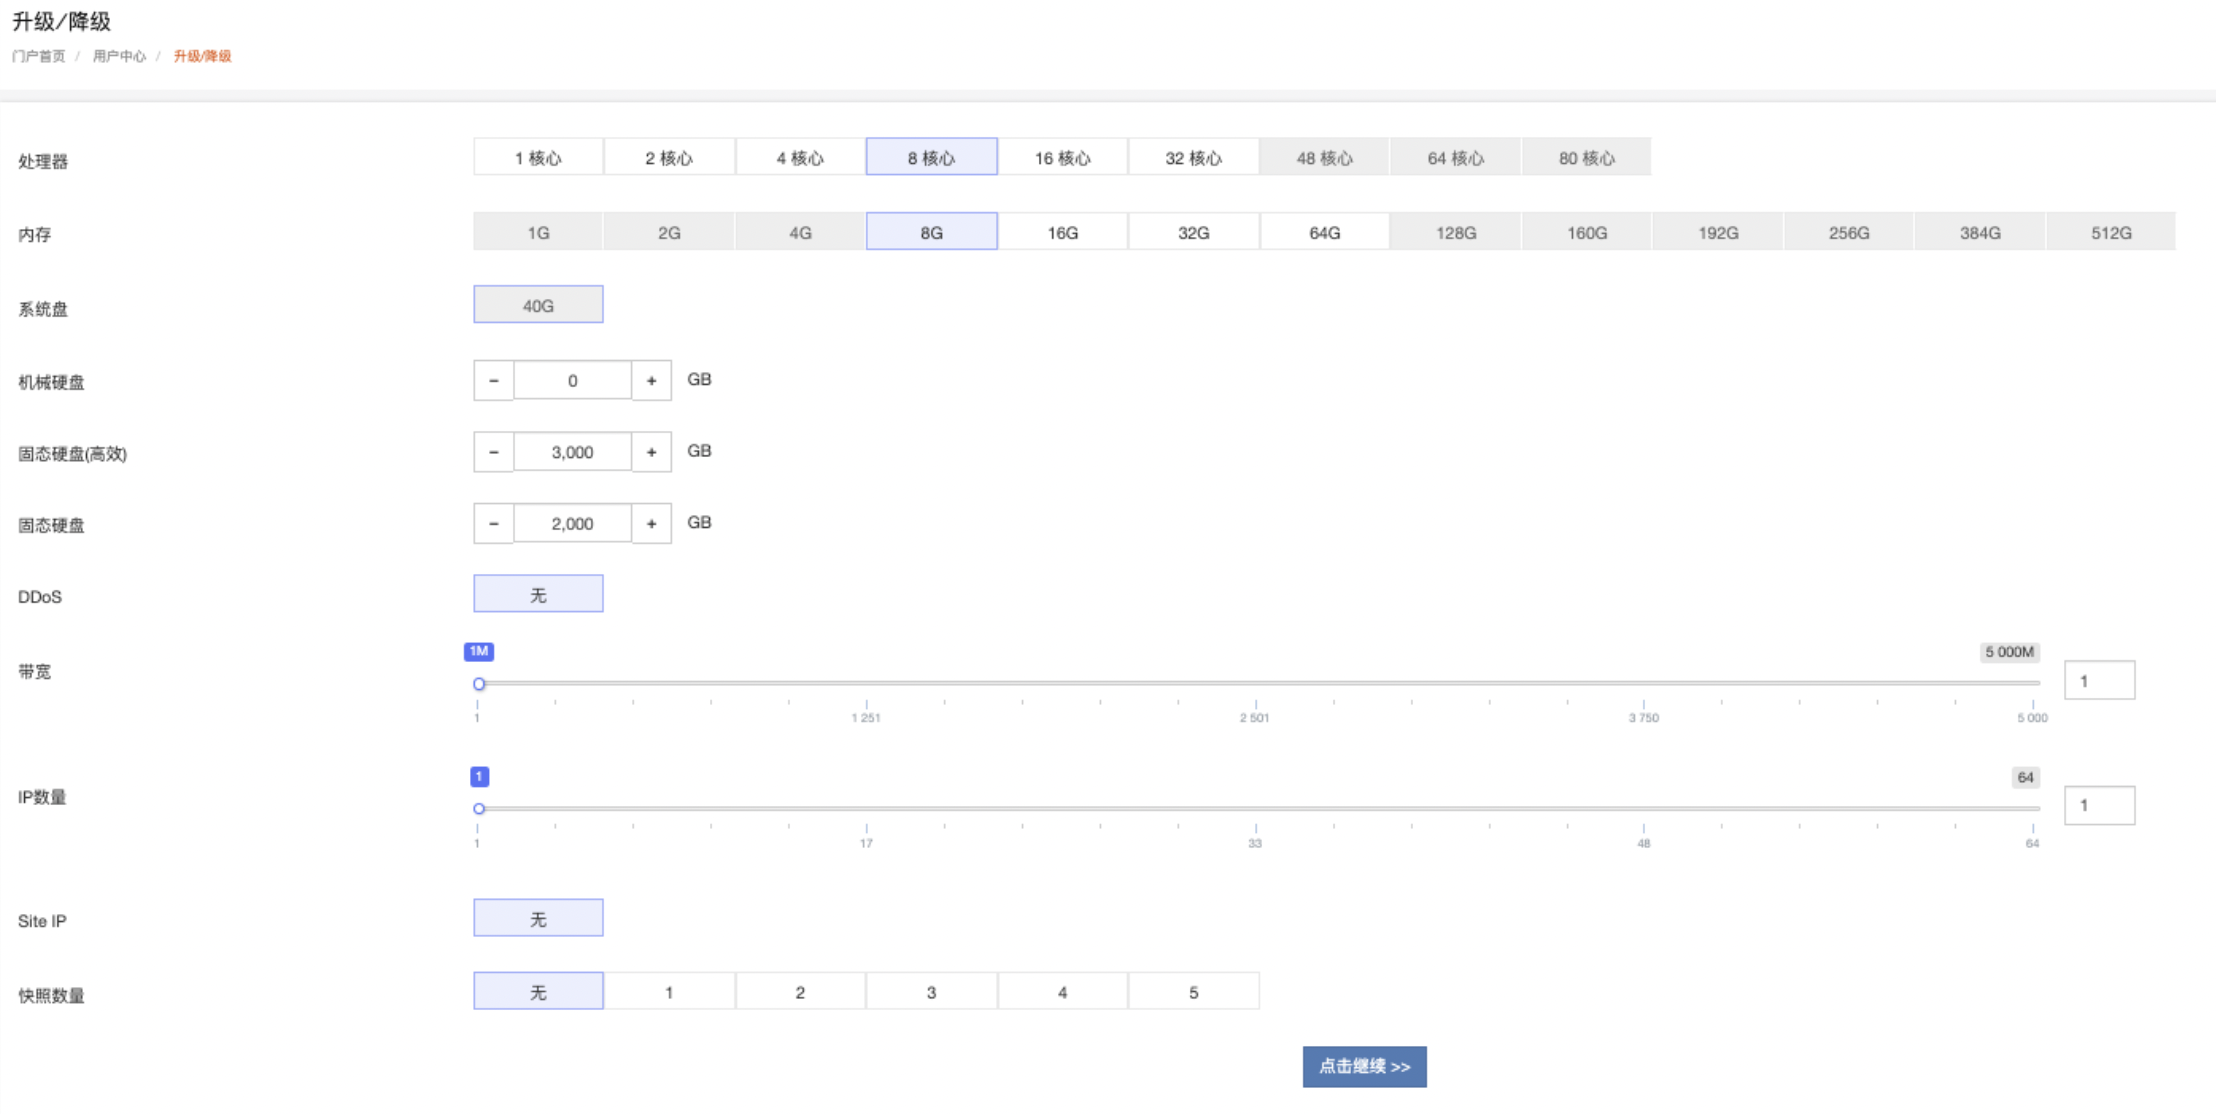Select 64G memory option
This screenshot has height=1114, width=2216.
click(x=1324, y=232)
